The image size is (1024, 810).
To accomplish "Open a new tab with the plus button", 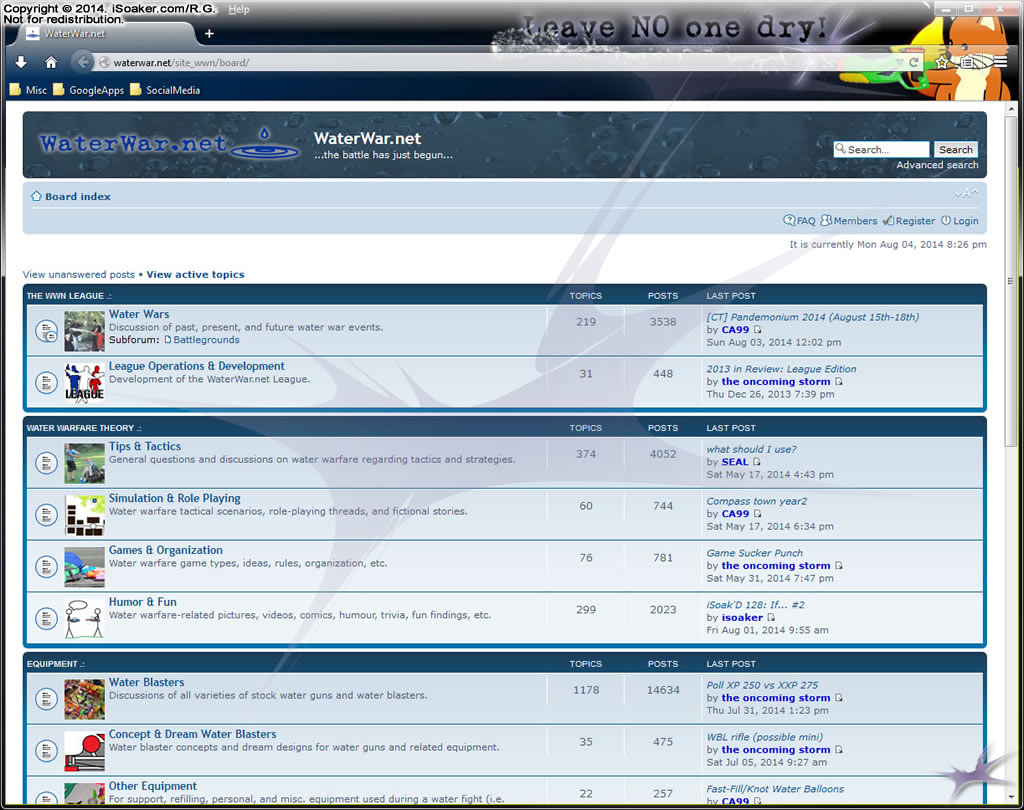I will 209,33.
